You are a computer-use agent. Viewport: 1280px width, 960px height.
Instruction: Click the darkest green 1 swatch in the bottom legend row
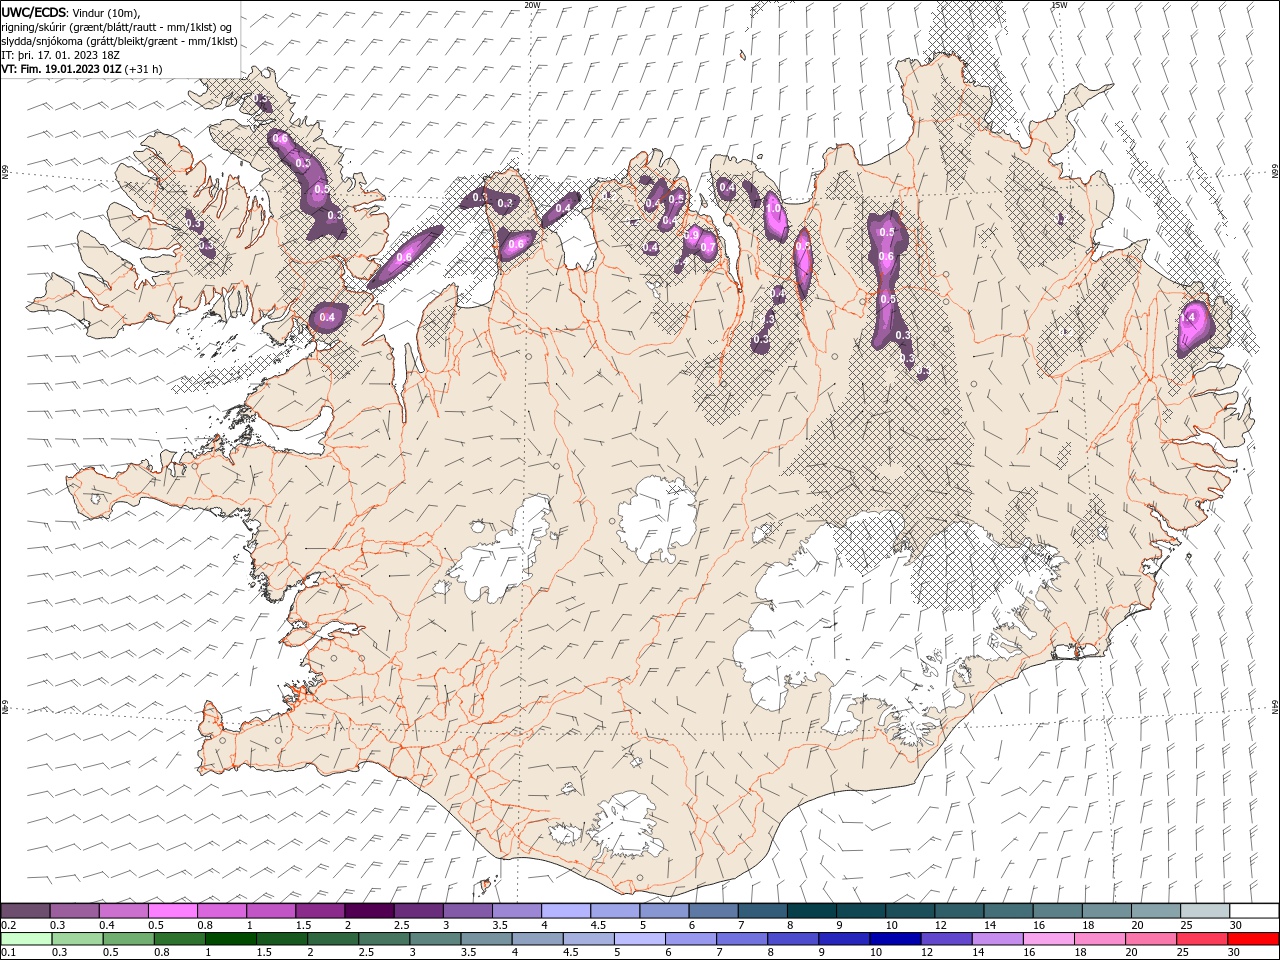(x=230, y=939)
